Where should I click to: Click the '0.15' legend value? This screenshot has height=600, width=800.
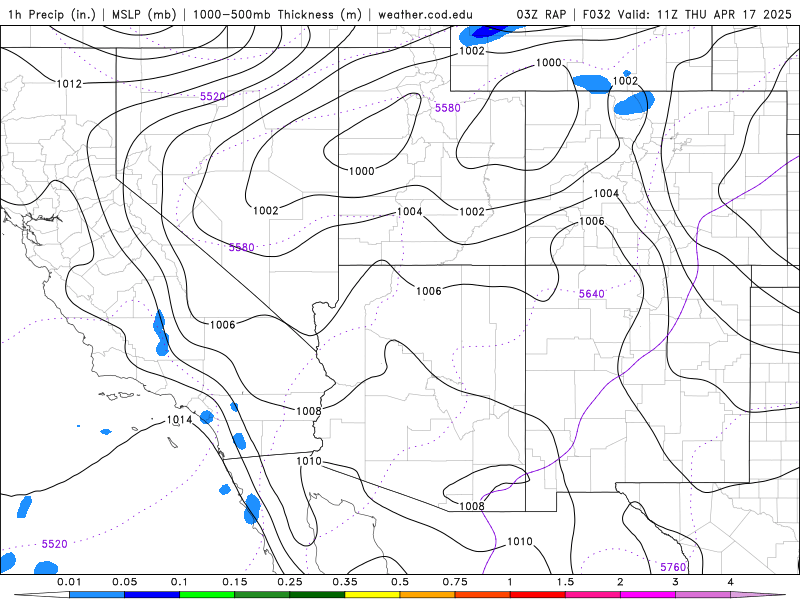click(x=235, y=582)
